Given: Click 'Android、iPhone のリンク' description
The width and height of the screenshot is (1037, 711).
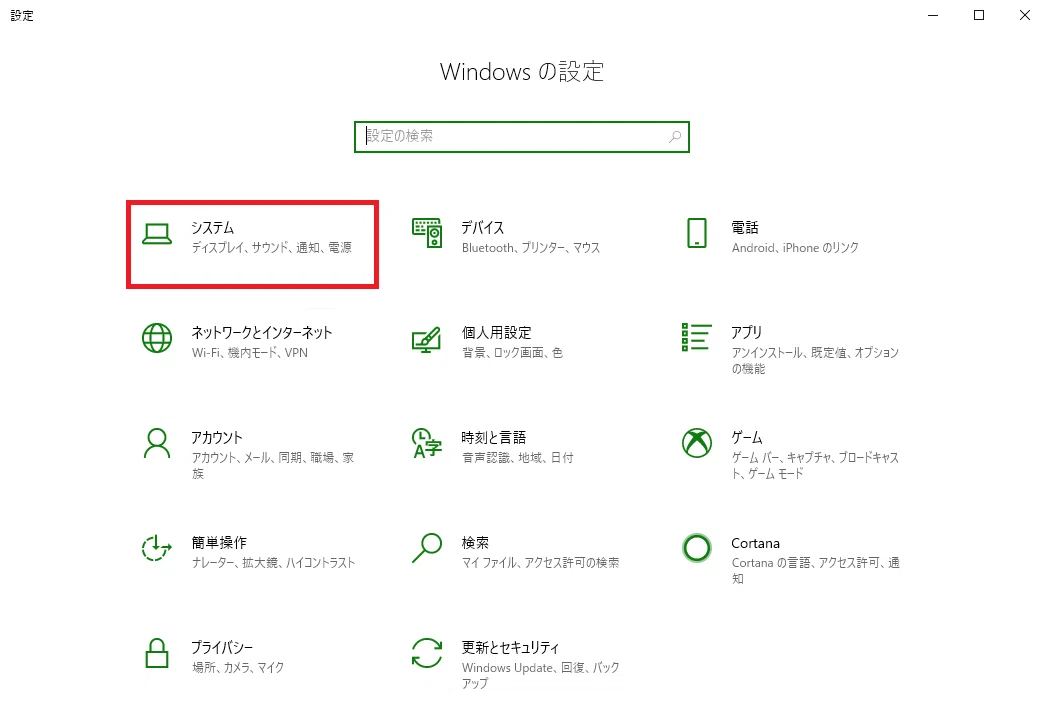Looking at the screenshot, I should 795,247.
